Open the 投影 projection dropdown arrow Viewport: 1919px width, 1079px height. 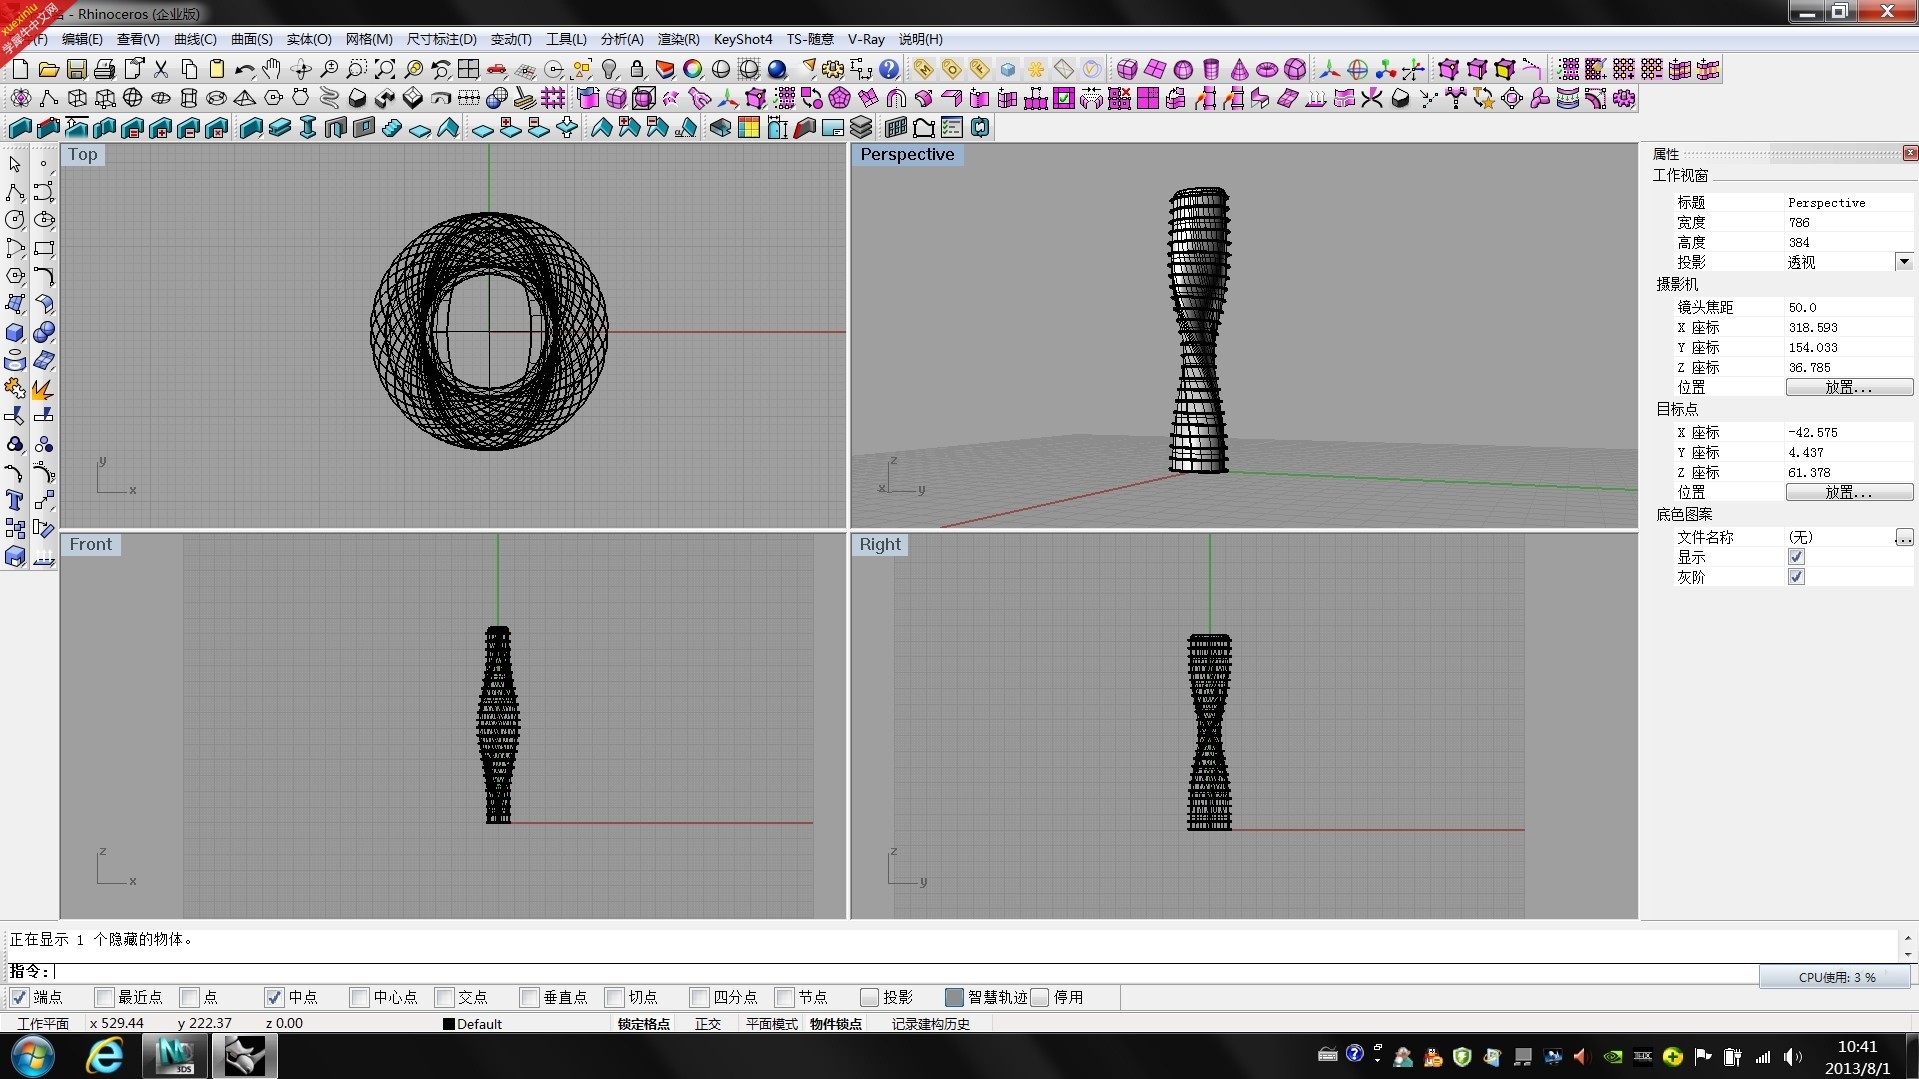pyautogui.click(x=1904, y=262)
